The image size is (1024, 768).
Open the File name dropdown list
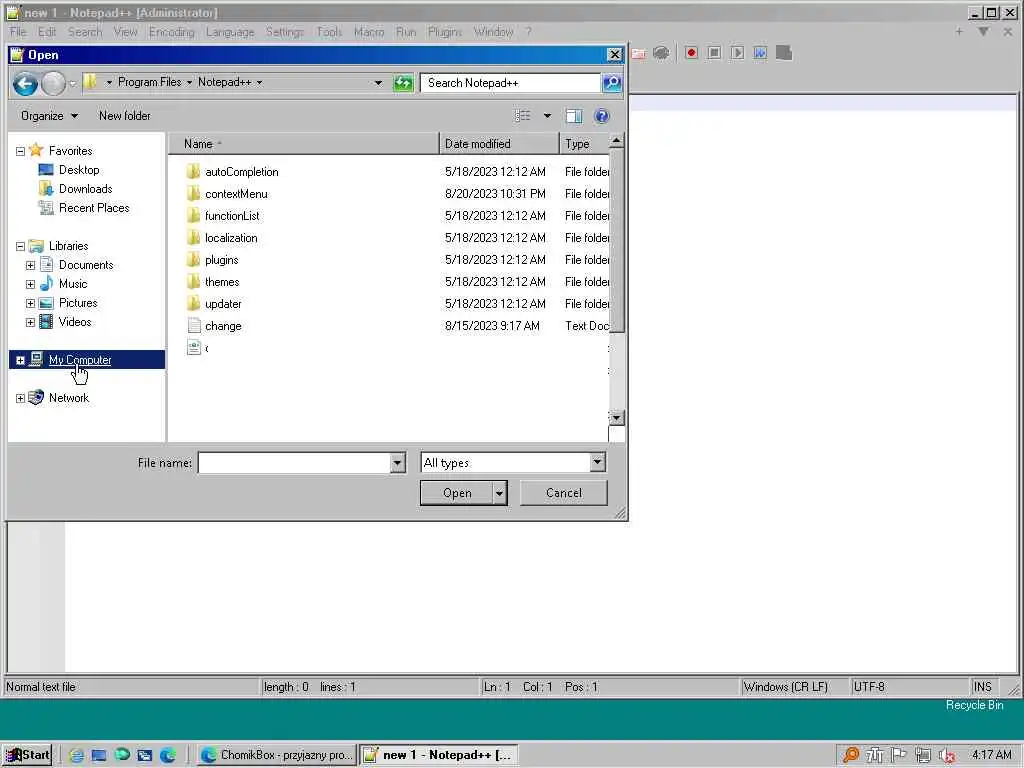tap(398, 463)
